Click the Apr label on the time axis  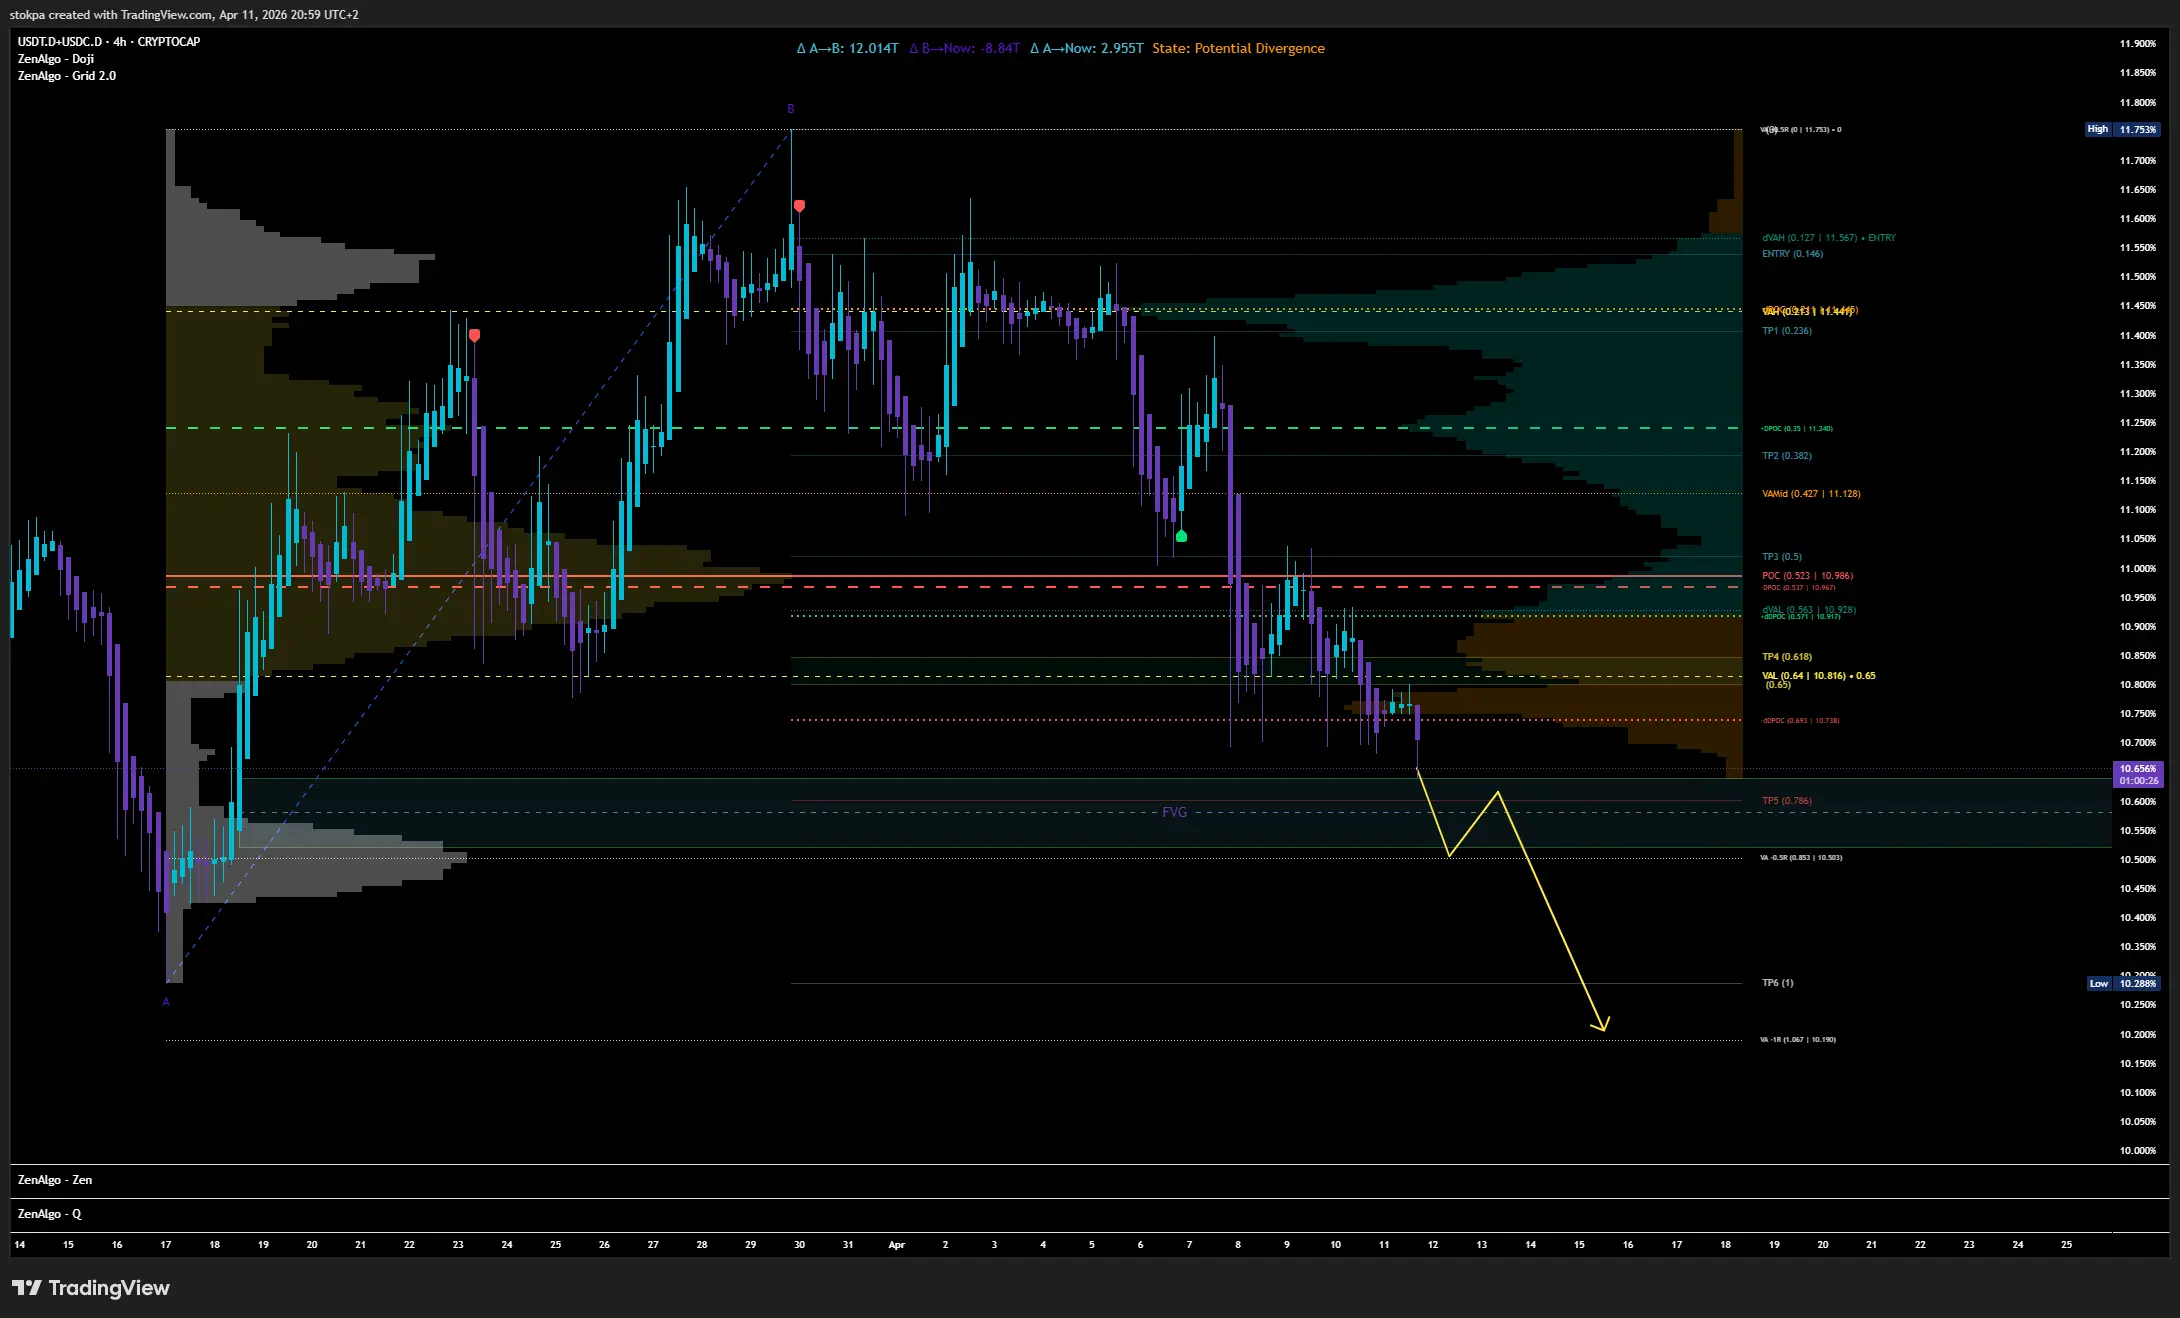click(896, 1245)
